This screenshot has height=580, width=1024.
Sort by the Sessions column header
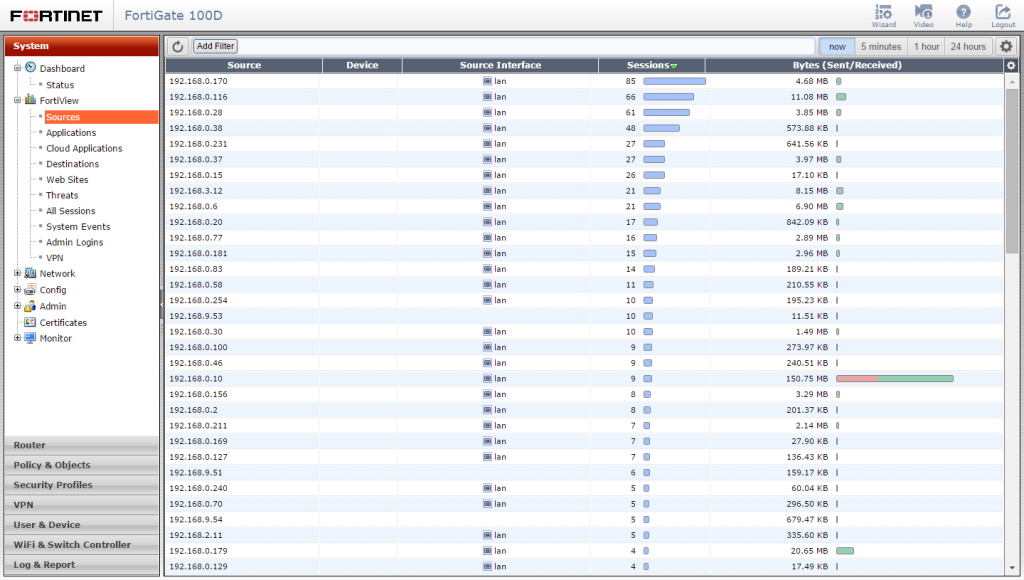tap(651, 65)
